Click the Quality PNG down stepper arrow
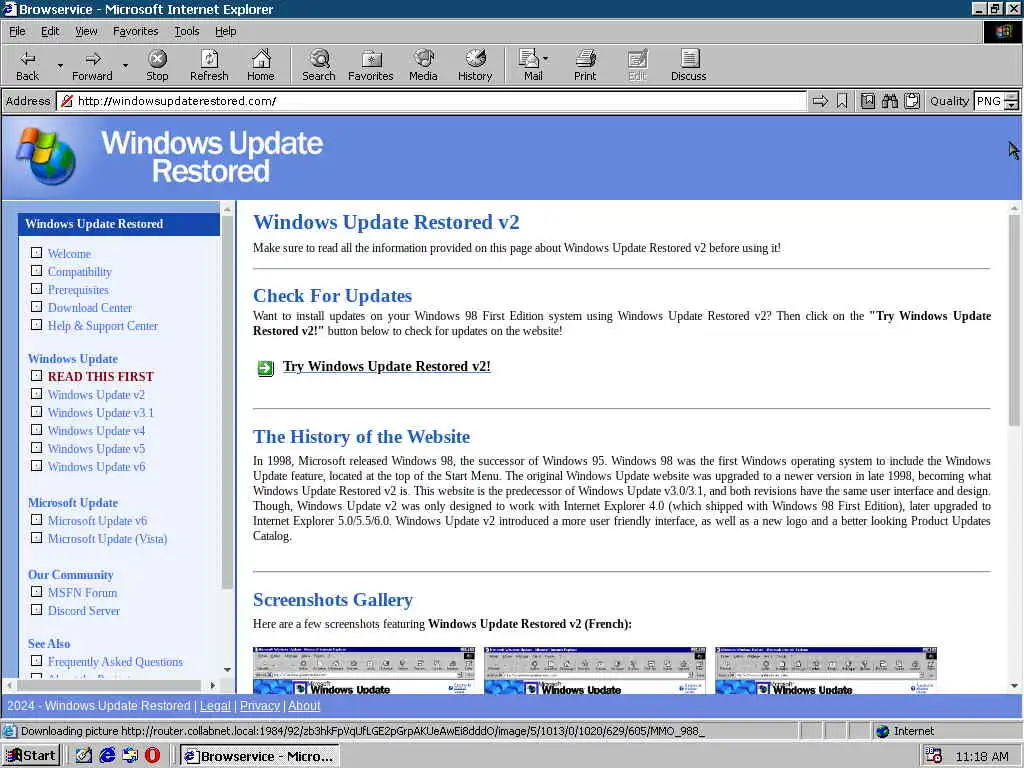This screenshot has height=768, width=1024. coord(1012,105)
